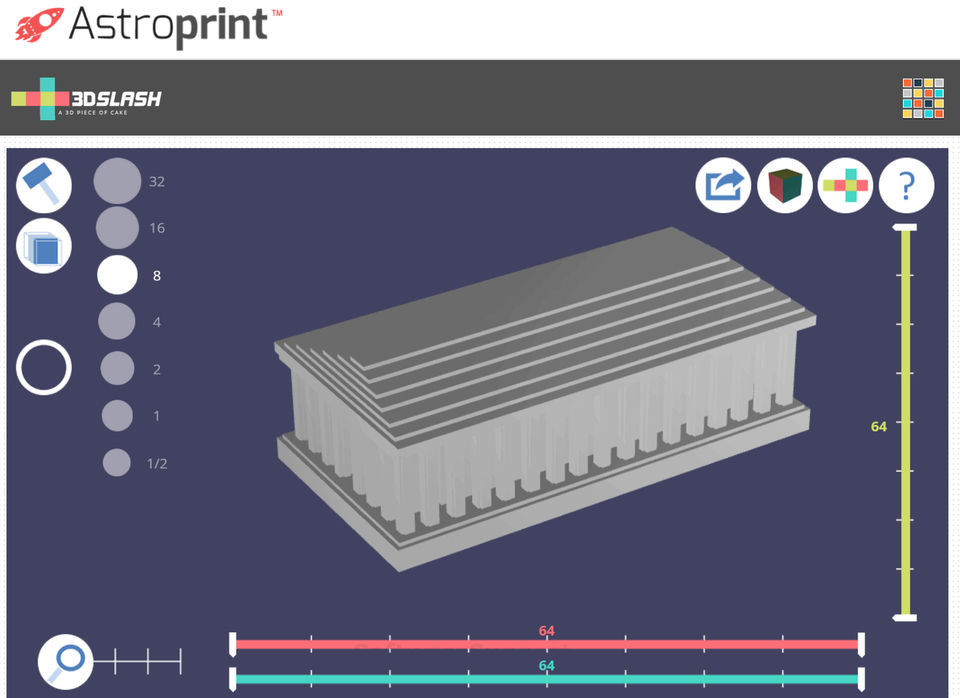
Task: Choose cube size 1
Action: [117, 416]
